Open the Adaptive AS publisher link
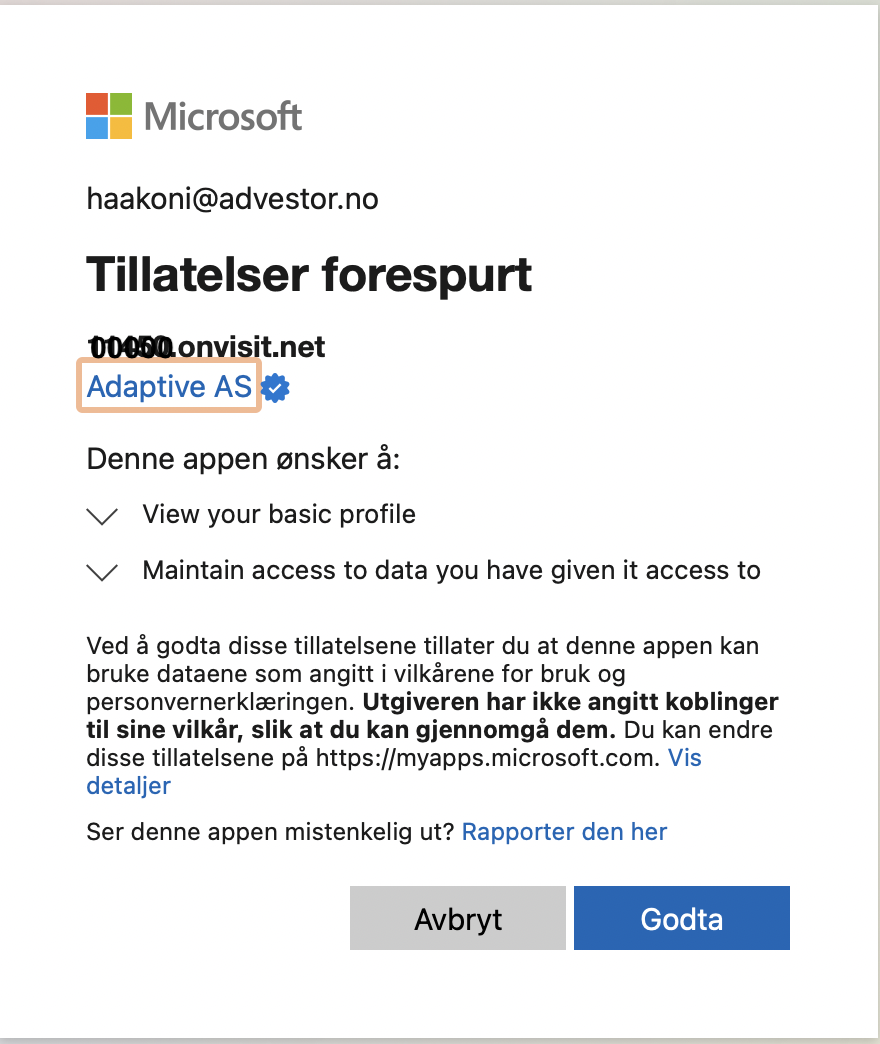 (169, 386)
